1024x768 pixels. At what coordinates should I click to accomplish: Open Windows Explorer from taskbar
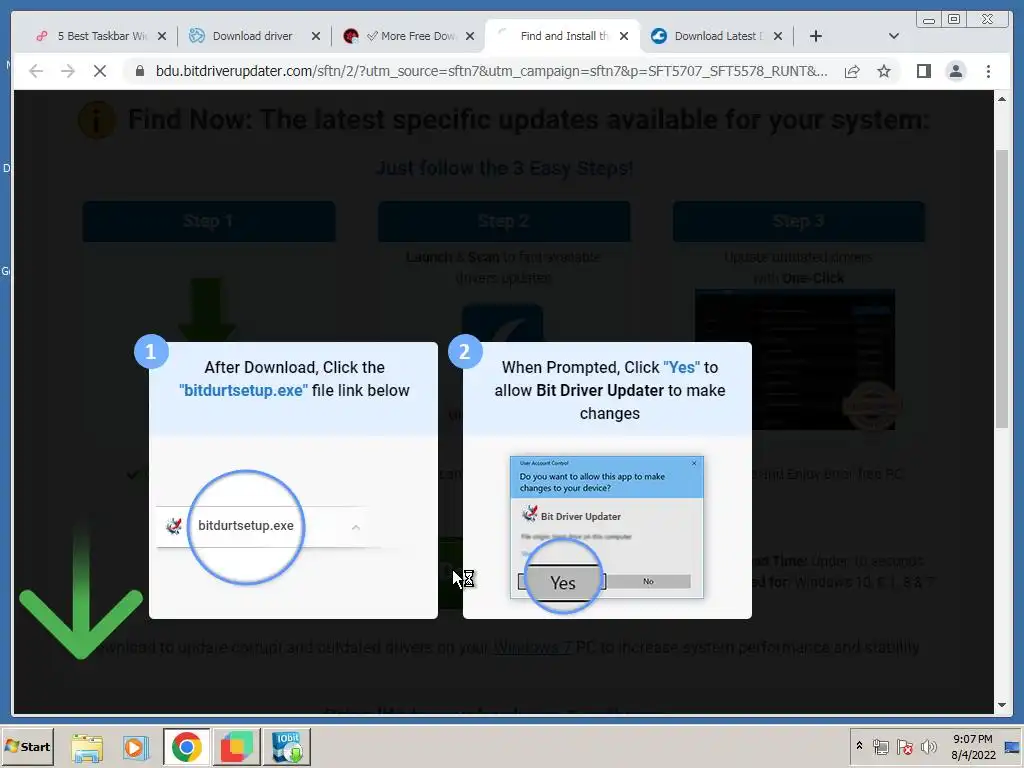click(x=87, y=747)
